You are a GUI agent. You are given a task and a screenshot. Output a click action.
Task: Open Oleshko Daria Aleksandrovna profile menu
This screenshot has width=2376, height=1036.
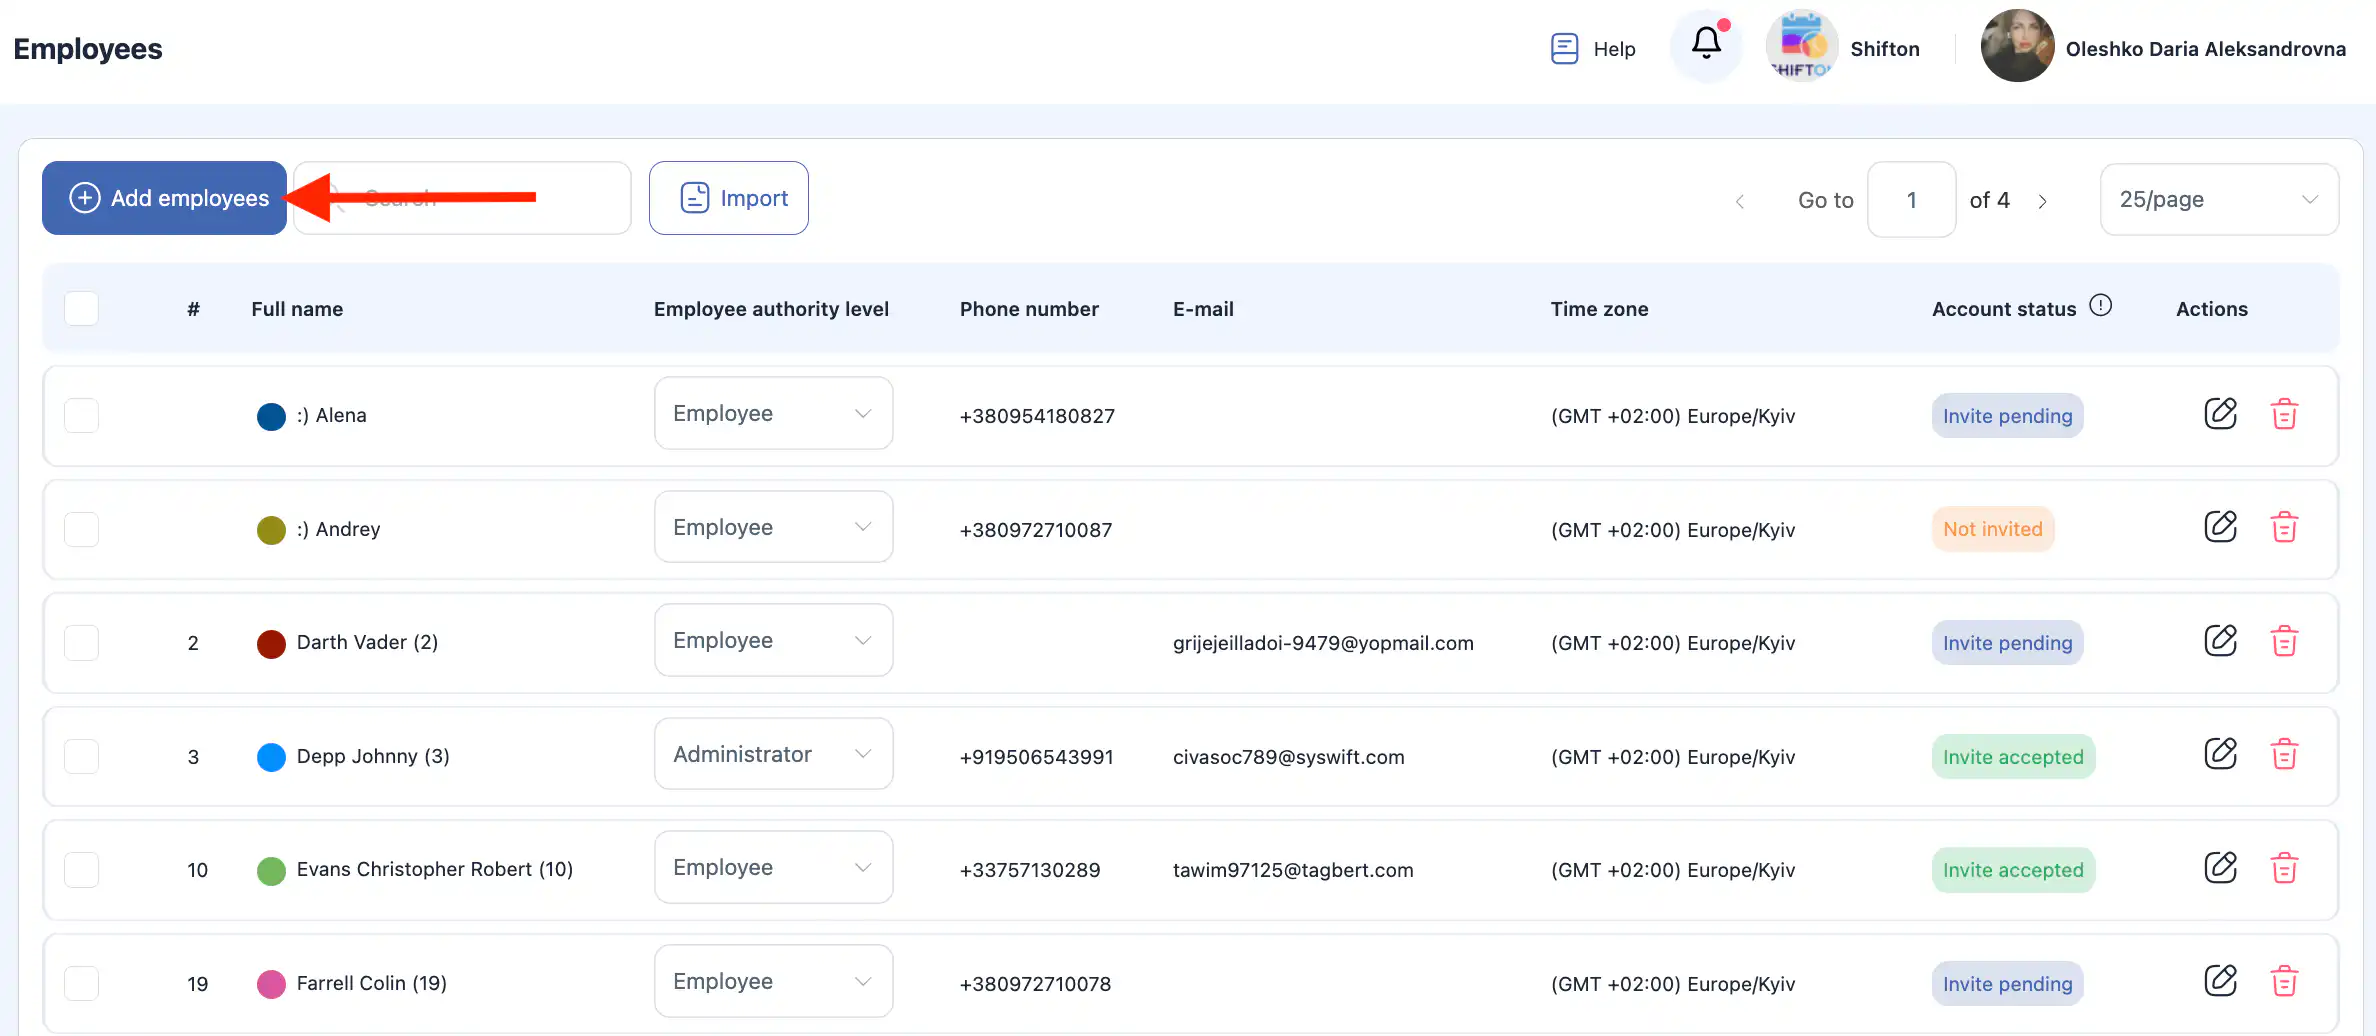pos(2163,48)
